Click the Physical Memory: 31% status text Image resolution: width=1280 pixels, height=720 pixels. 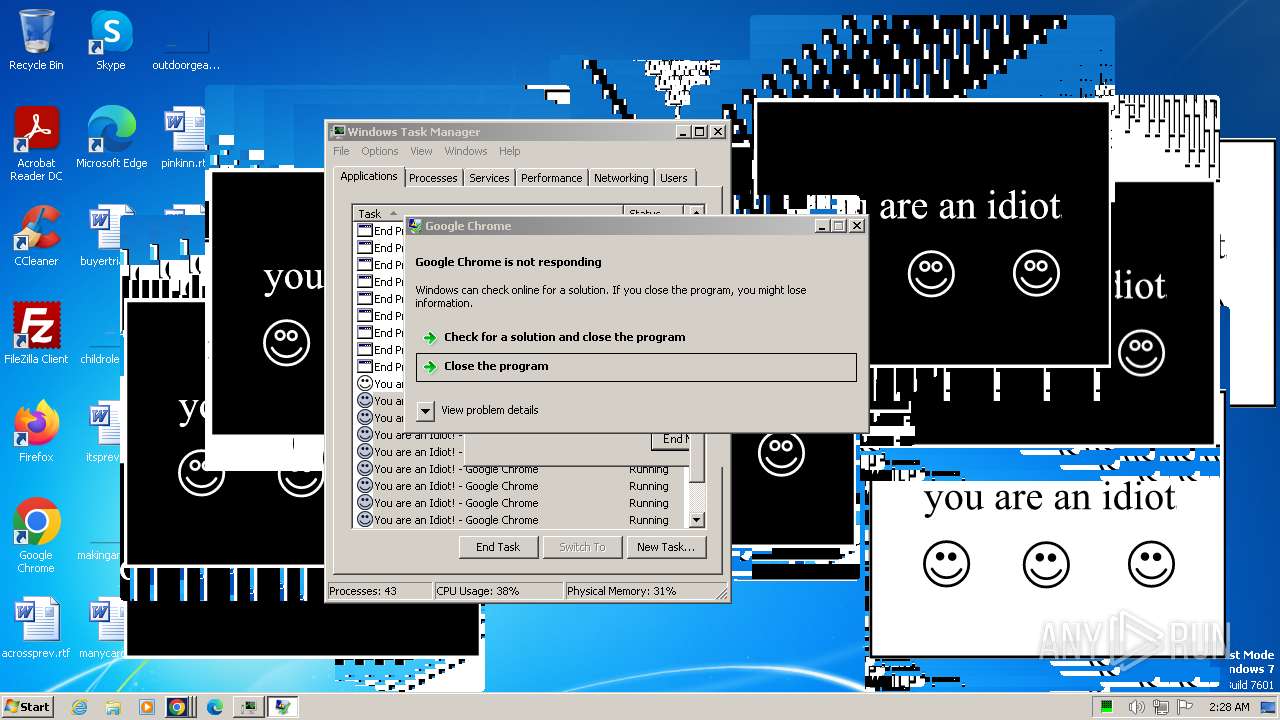coord(622,591)
